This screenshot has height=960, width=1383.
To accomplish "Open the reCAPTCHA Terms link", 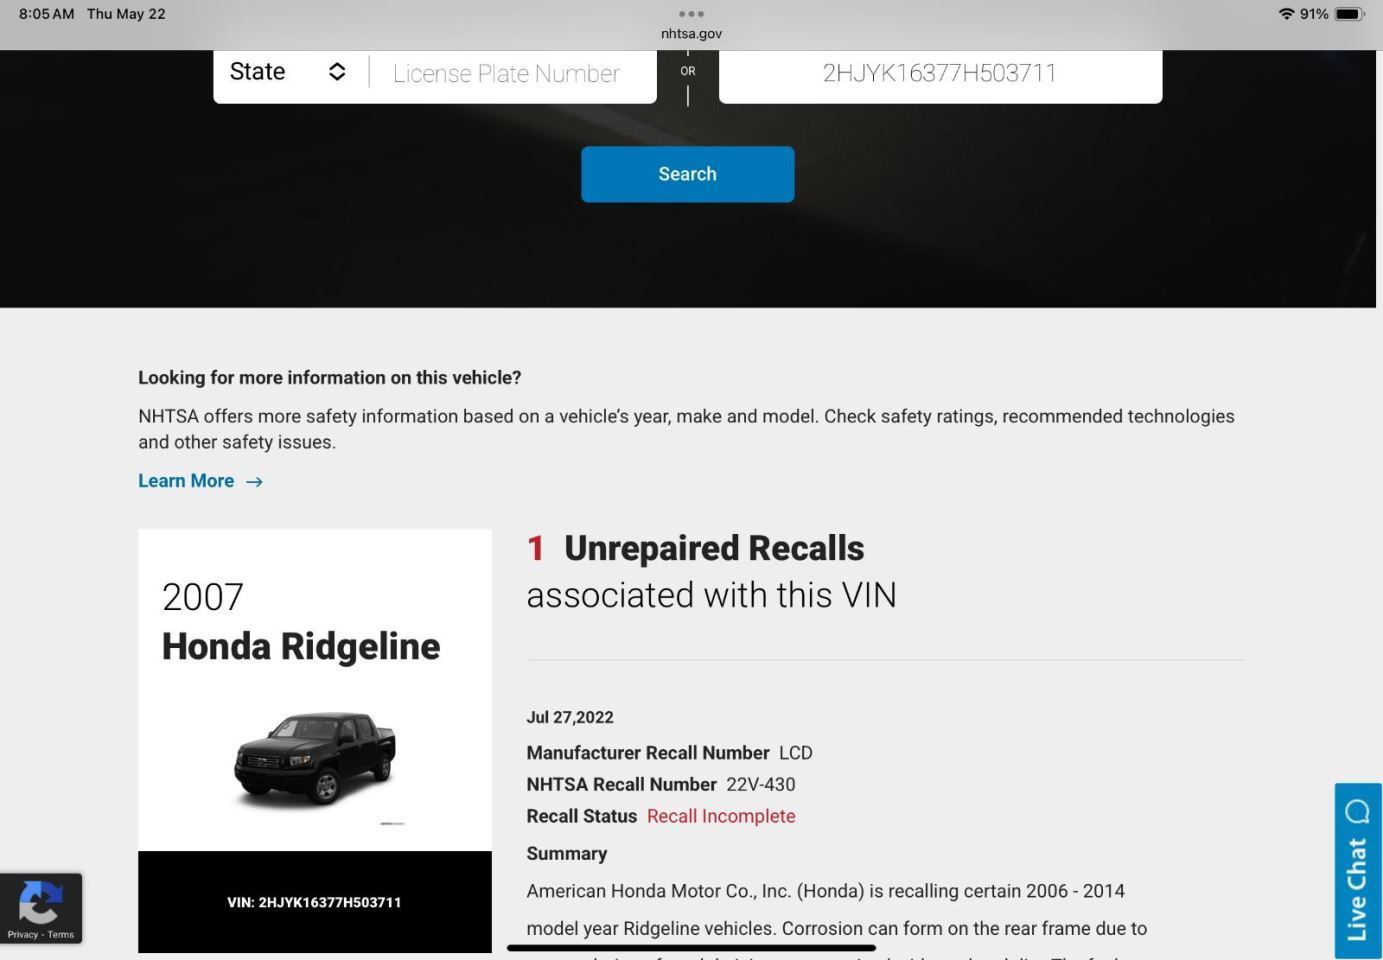I will point(61,935).
